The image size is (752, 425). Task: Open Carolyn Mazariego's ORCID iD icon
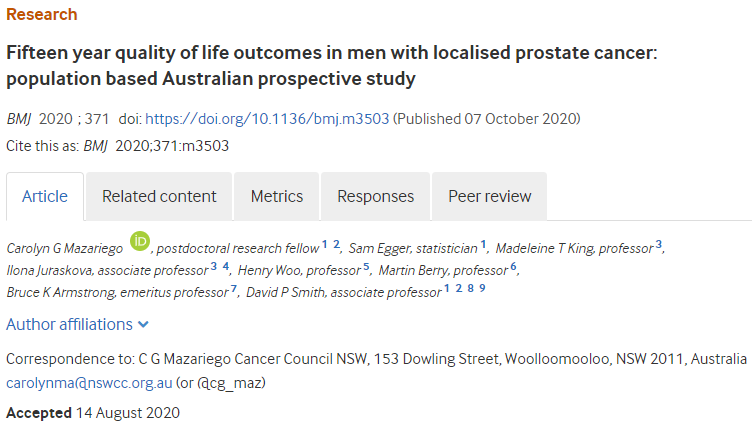click(140, 241)
